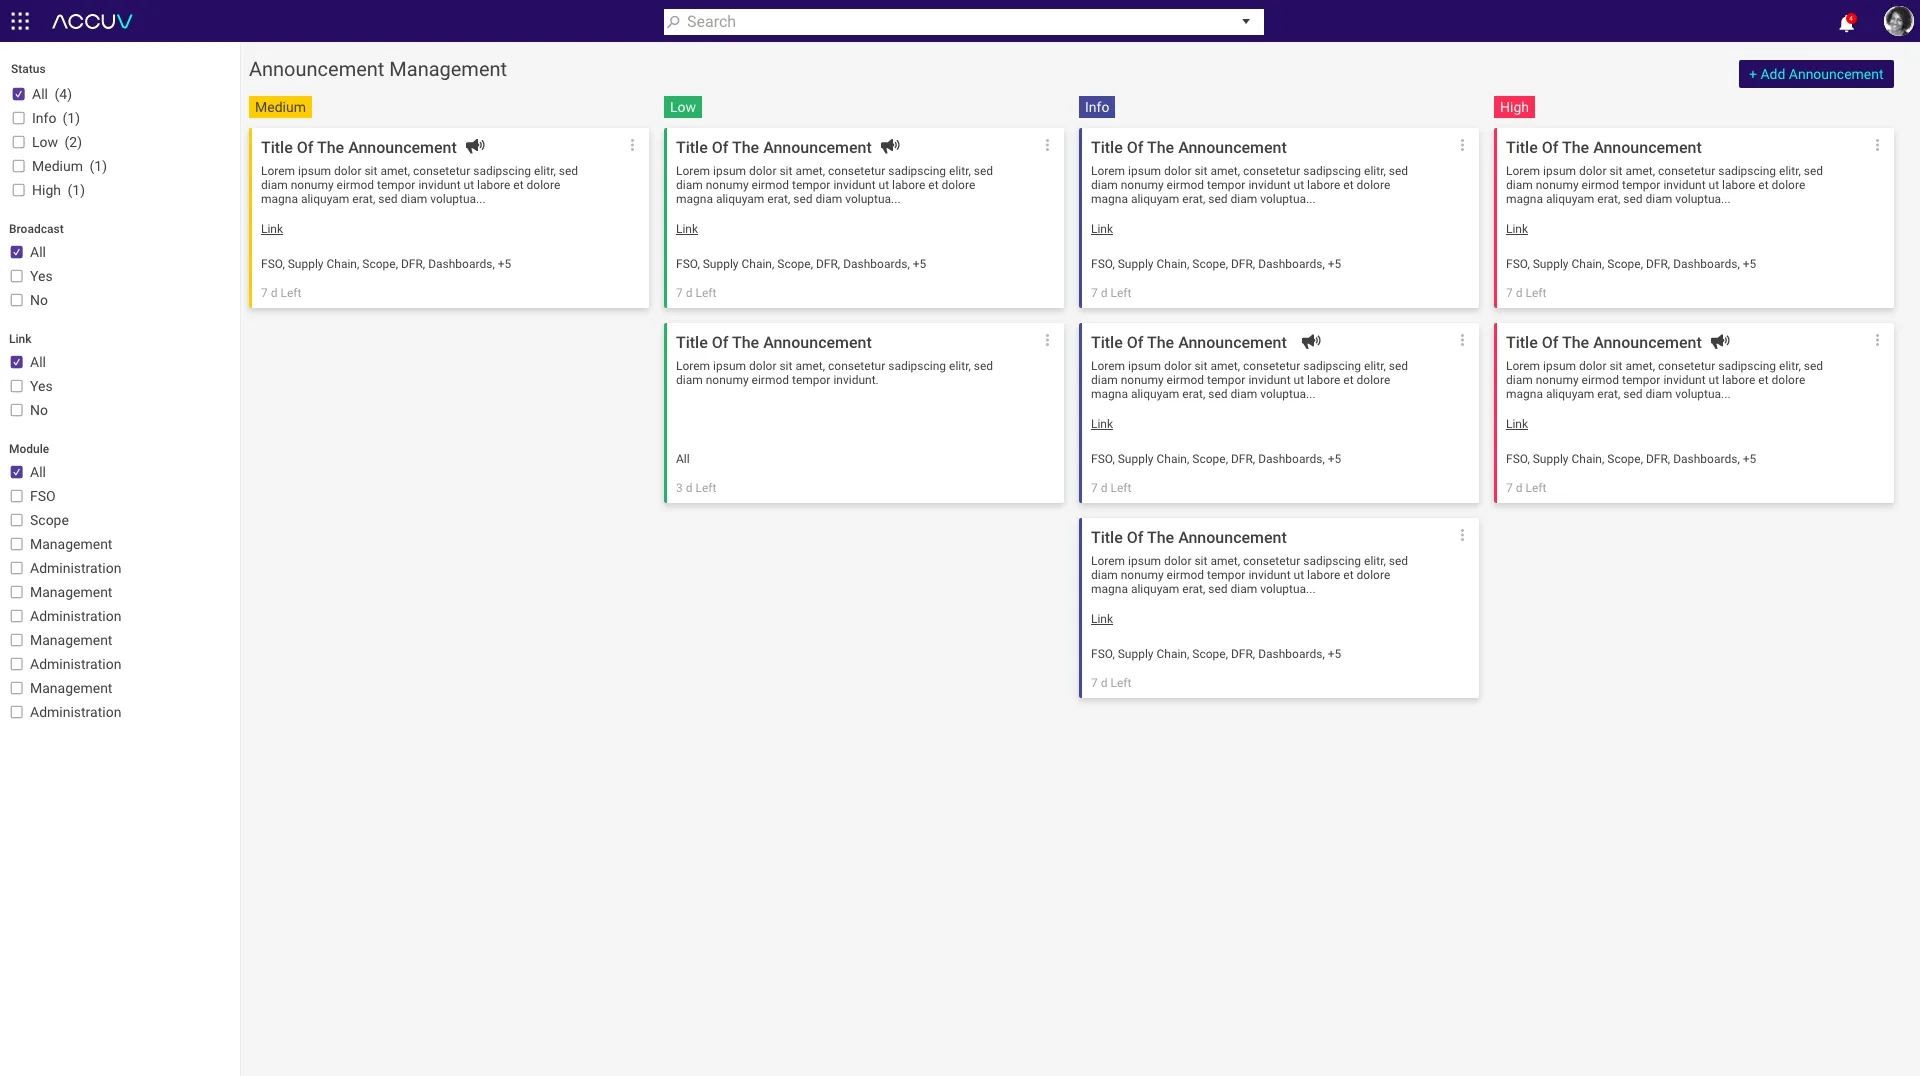Check the Info status filter
Viewport: 1920px width, 1076px height.
(x=18, y=118)
